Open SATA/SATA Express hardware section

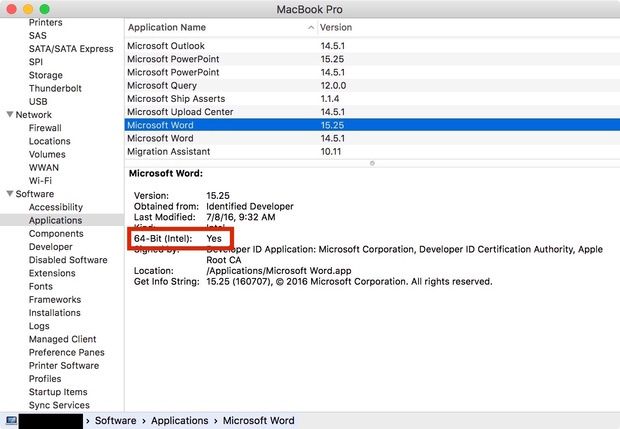71,49
